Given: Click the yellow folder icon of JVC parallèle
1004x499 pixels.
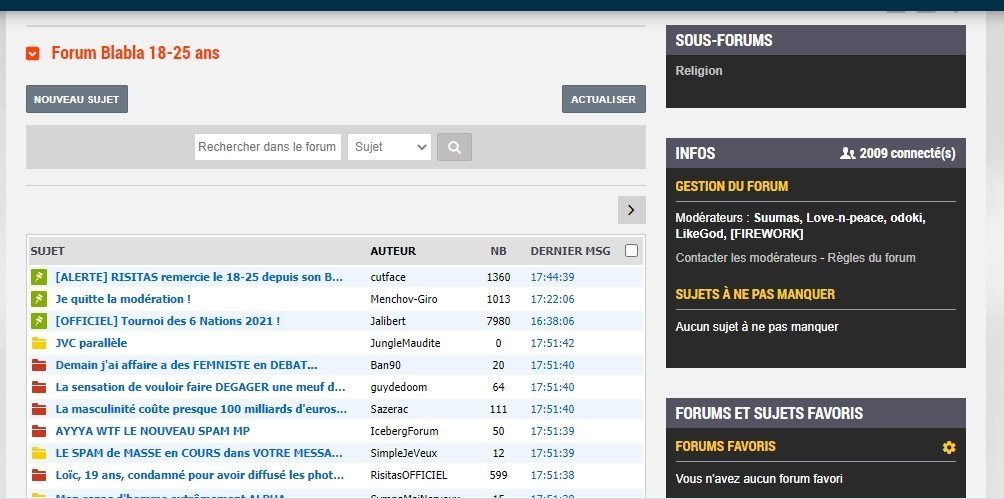Looking at the screenshot, I should 39,343.
